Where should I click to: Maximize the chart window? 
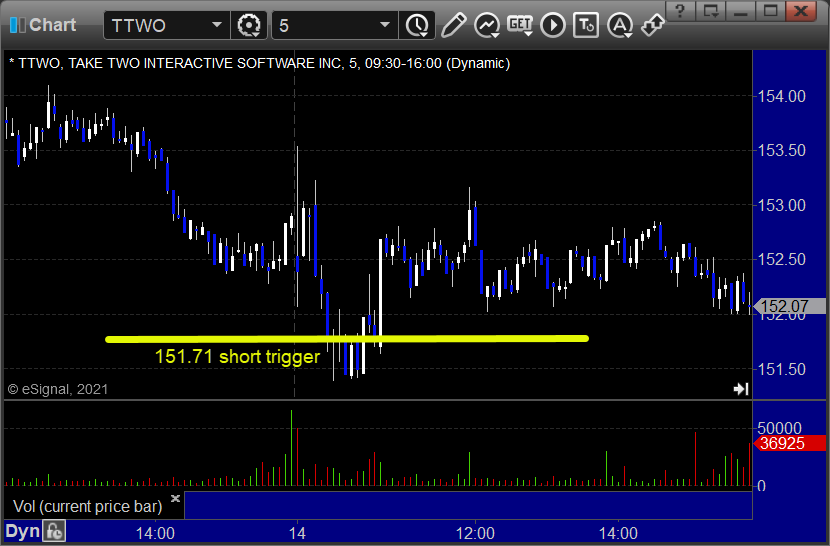coord(770,11)
